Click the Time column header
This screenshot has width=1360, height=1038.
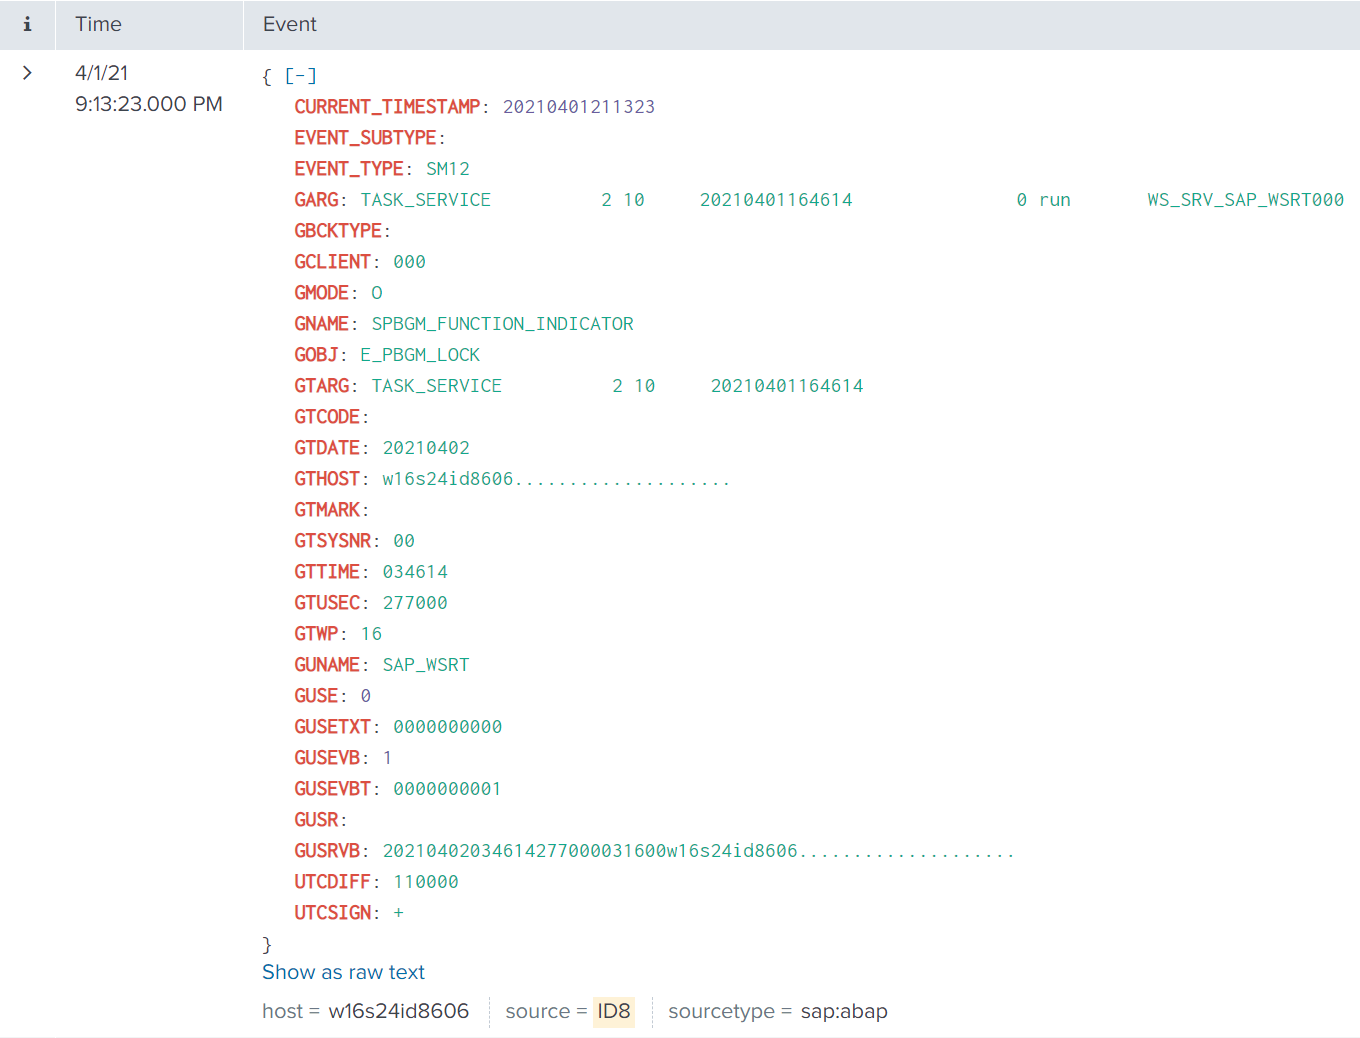(98, 24)
